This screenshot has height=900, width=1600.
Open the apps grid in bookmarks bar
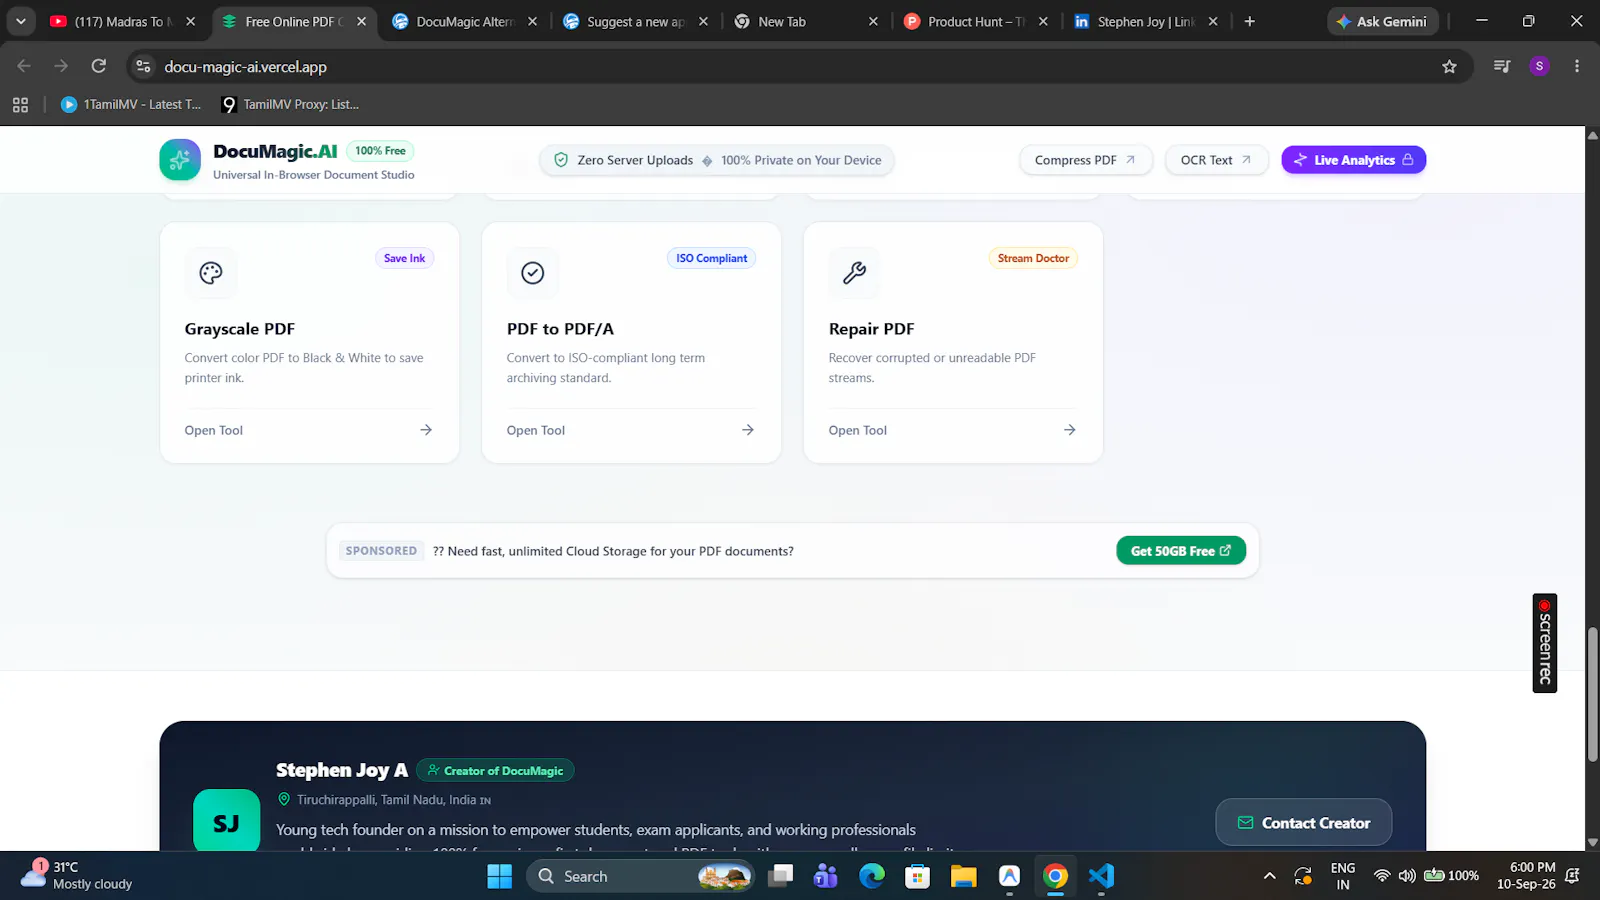tap(20, 104)
